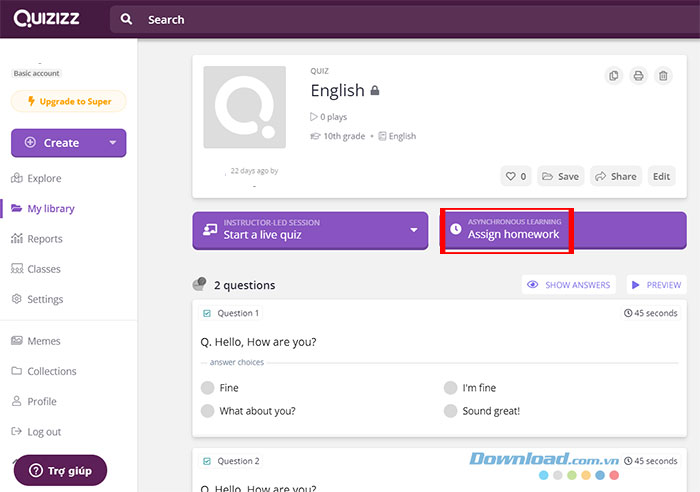Open My library menu item

click(50, 209)
